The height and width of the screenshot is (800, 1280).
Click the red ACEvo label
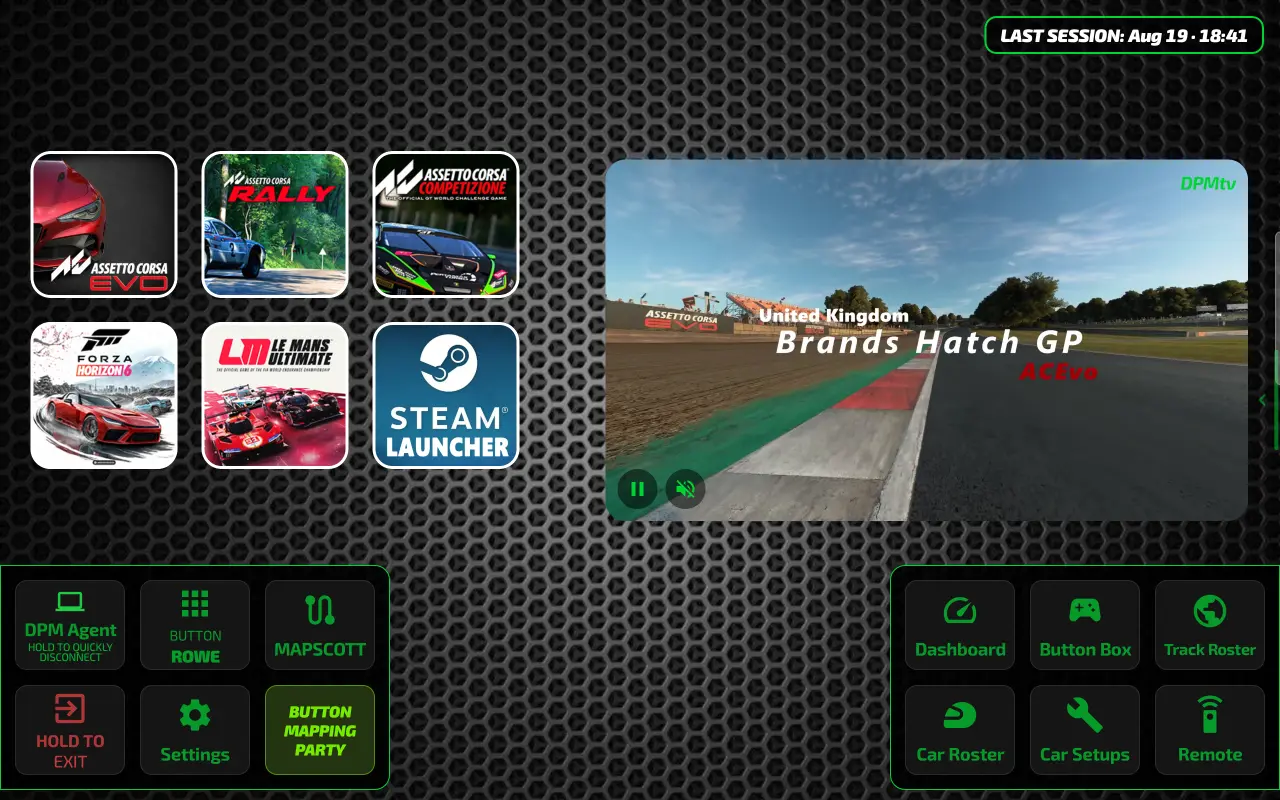click(x=1058, y=372)
